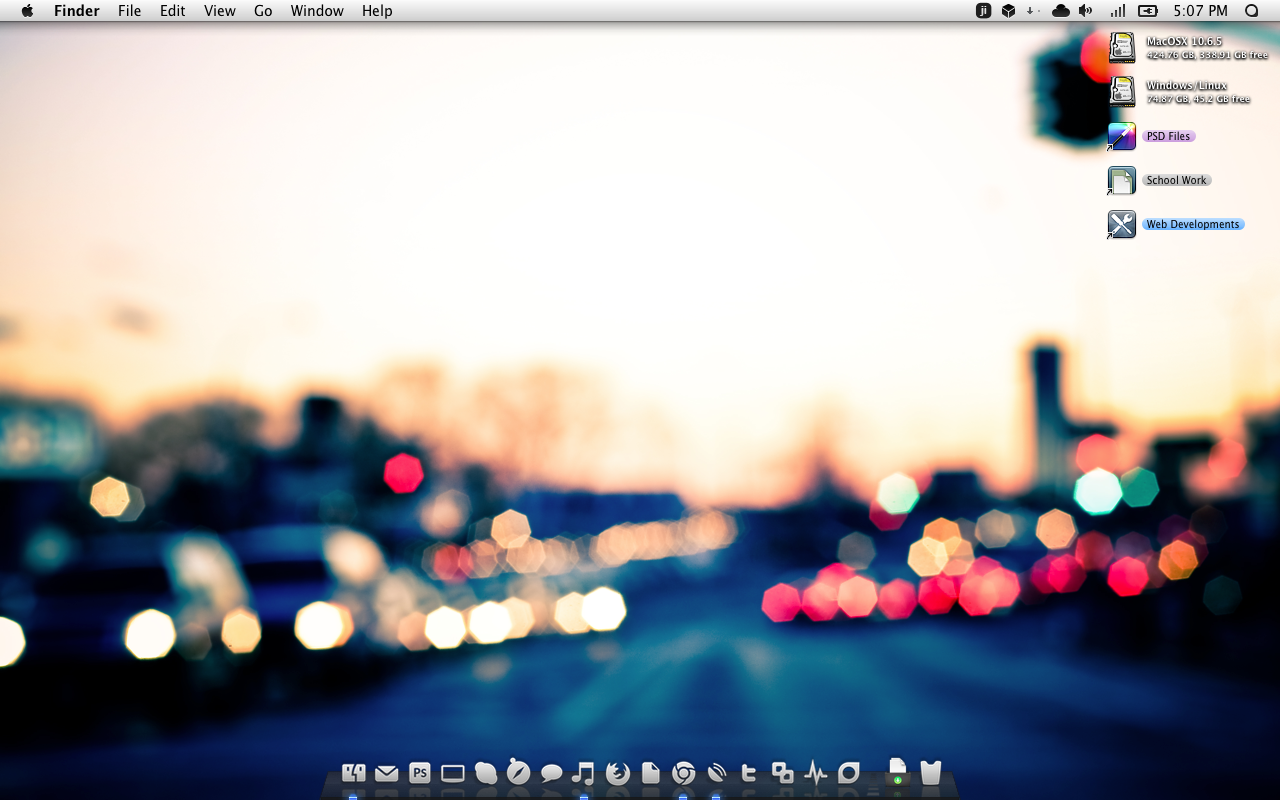Viewport: 1280px width, 800px height.
Task: Select the School Work folder alias
Action: (1122, 180)
